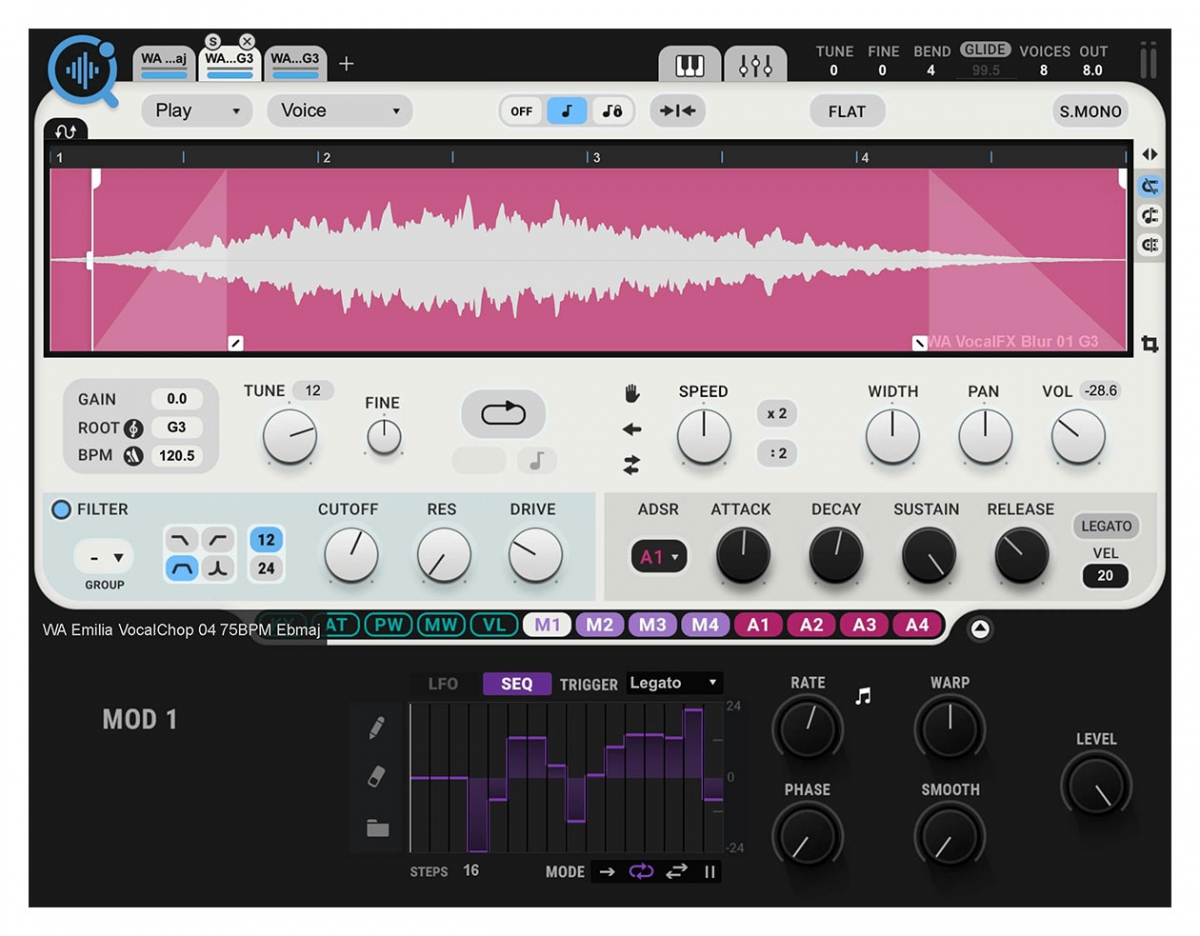Open the keyboard view icon
Screen dimensions: 1200x936
[689, 65]
